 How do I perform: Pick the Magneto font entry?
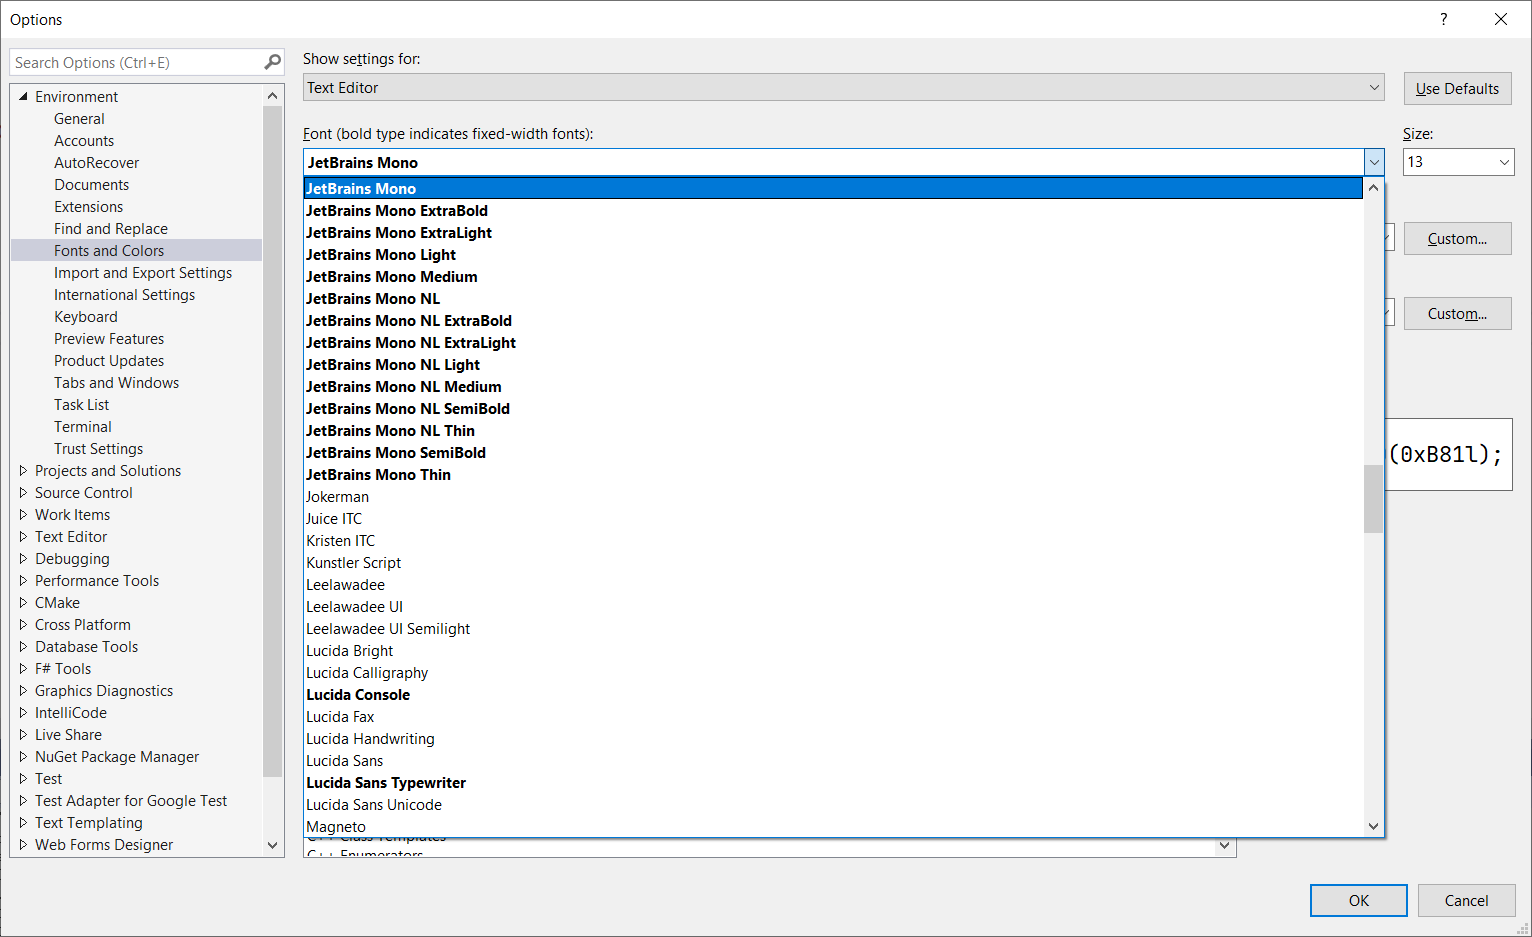pyautogui.click(x=833, y=826)
